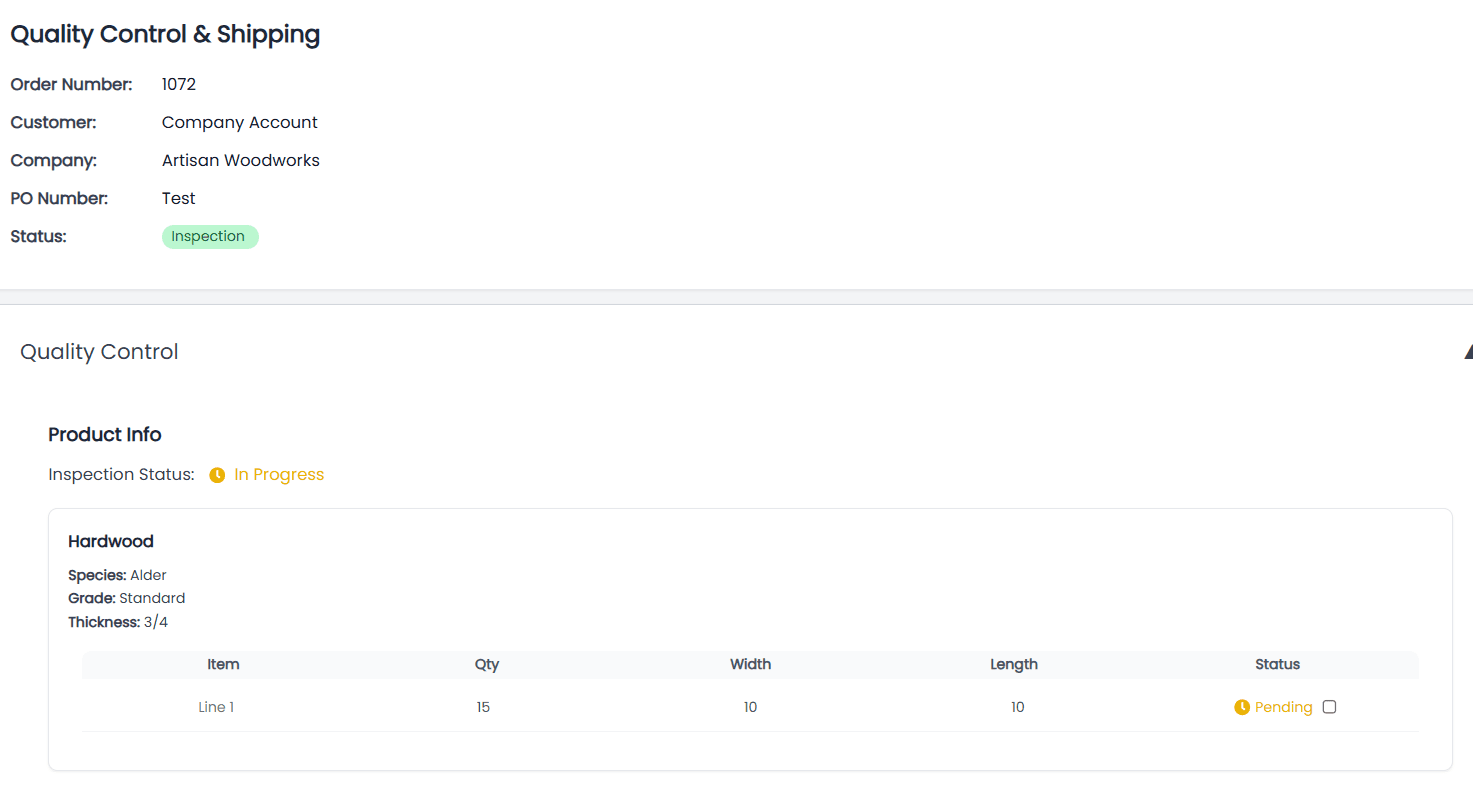Click the clock icon beside In Progress status

pyautogui.click(x=217, y=474)
